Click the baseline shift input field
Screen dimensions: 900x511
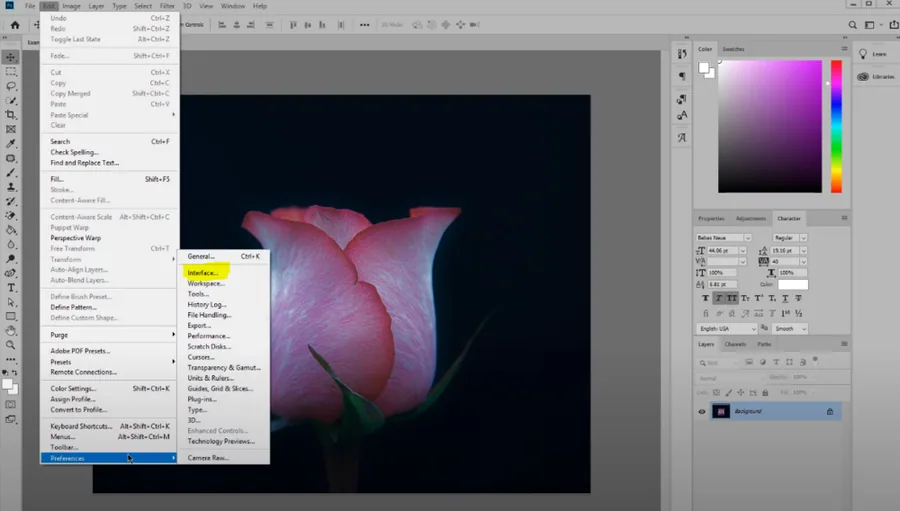(x=722, y=284)
